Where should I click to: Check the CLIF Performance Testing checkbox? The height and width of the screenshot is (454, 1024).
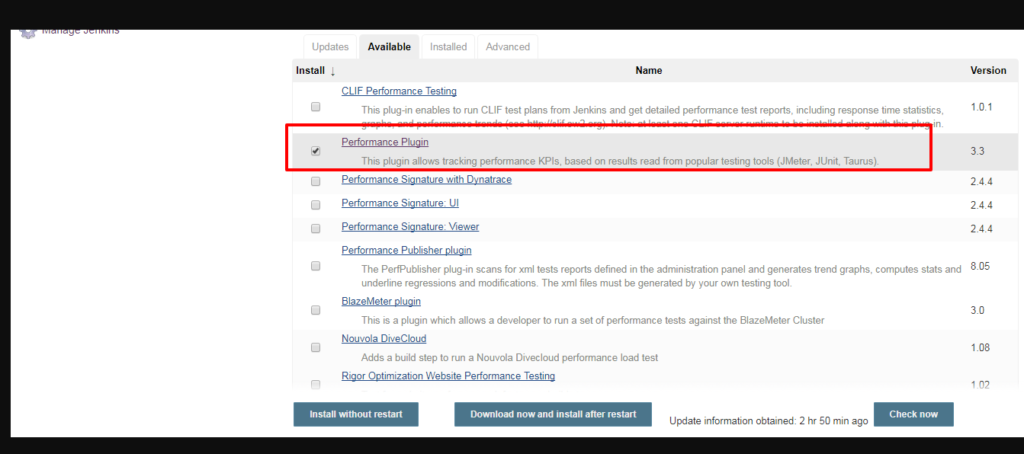tap(315, 106)
